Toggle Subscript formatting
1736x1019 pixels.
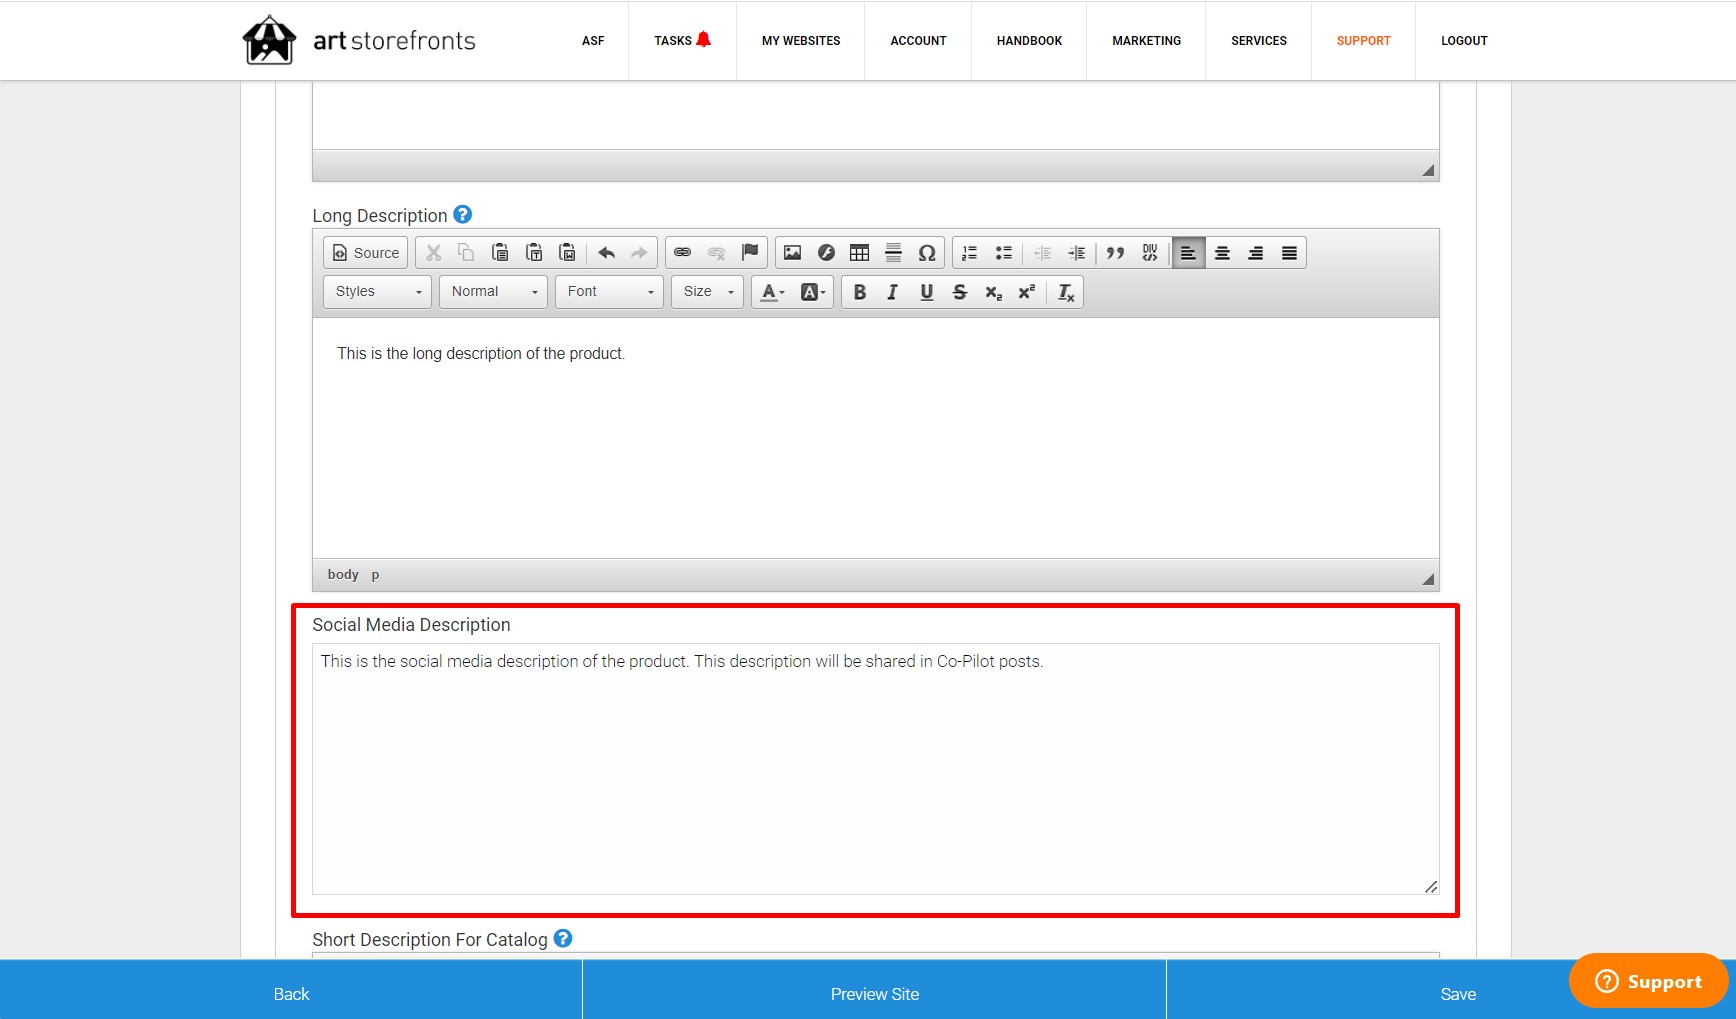tap(993, 291)
